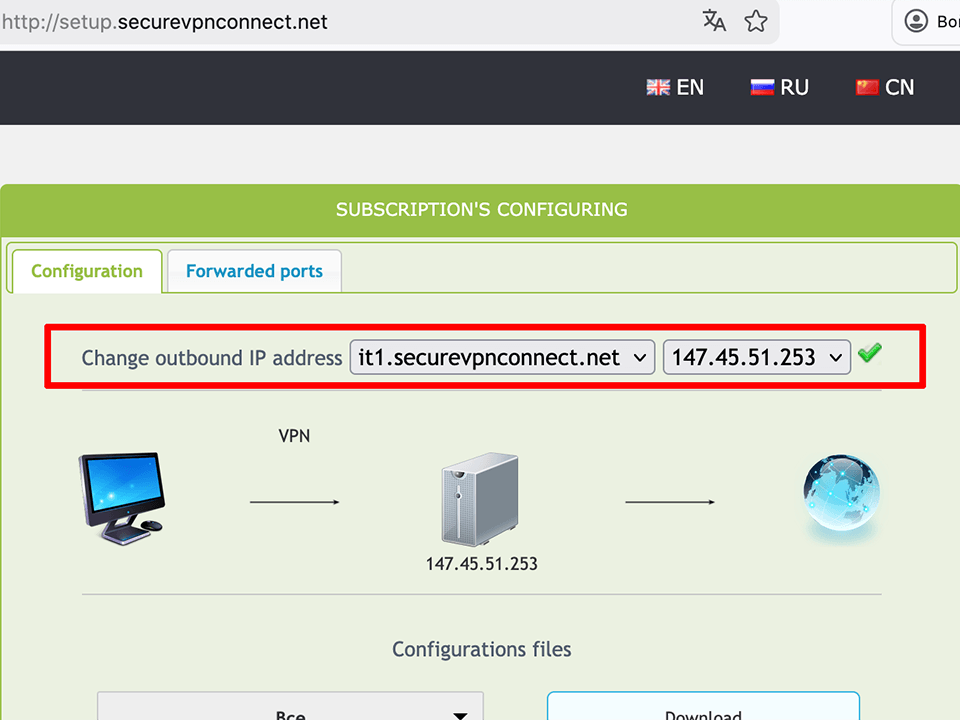This screenshot has height=720, width=960.
Task: Expand the Все configurations files dropdown
Action: coord(290,710)
